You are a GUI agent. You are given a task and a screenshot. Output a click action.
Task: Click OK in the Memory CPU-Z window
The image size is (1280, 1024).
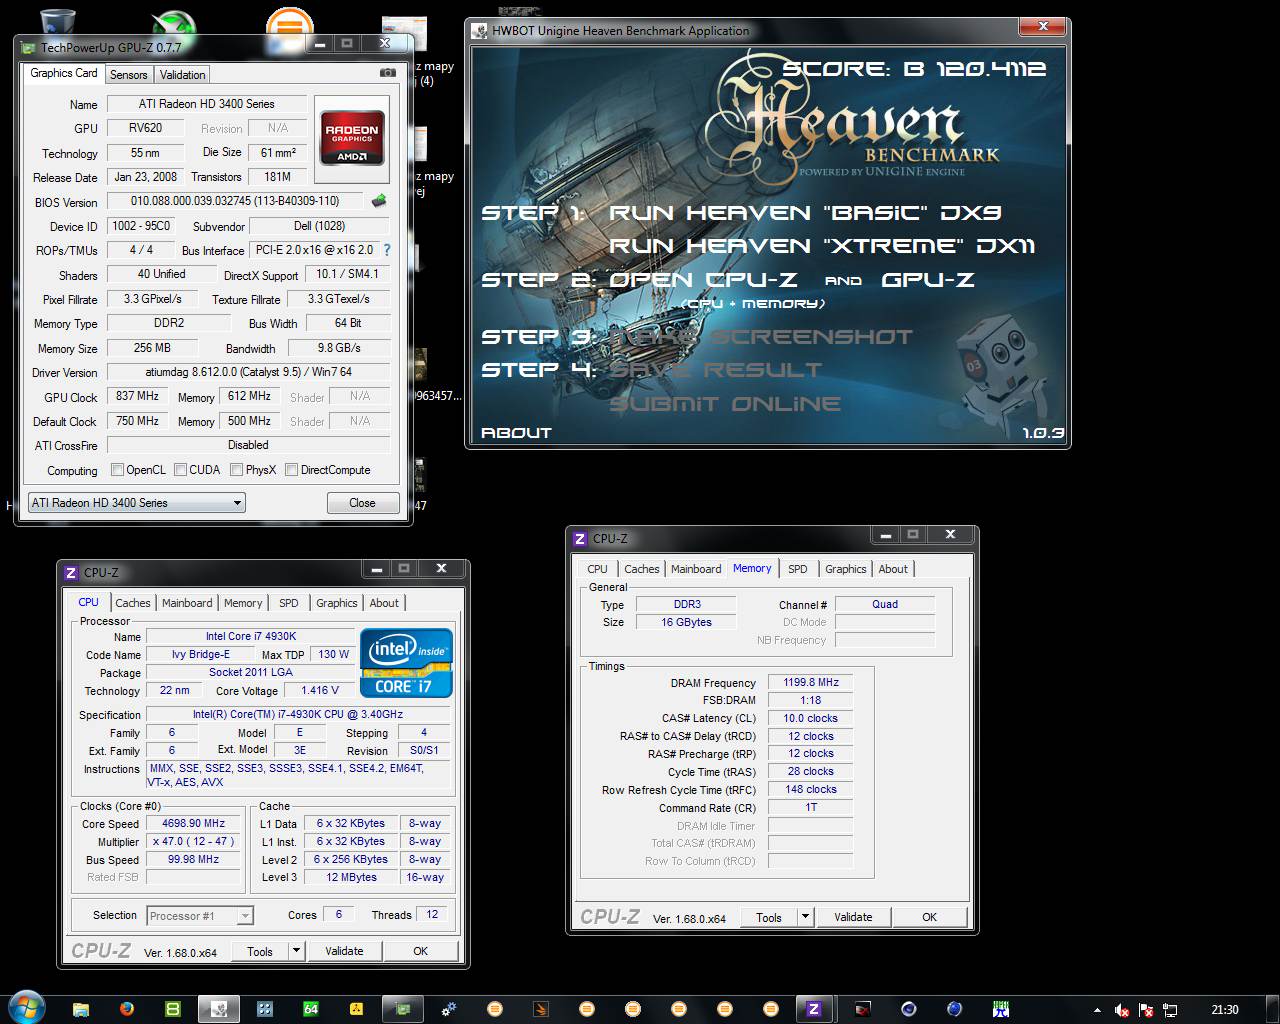coord(929,917)
